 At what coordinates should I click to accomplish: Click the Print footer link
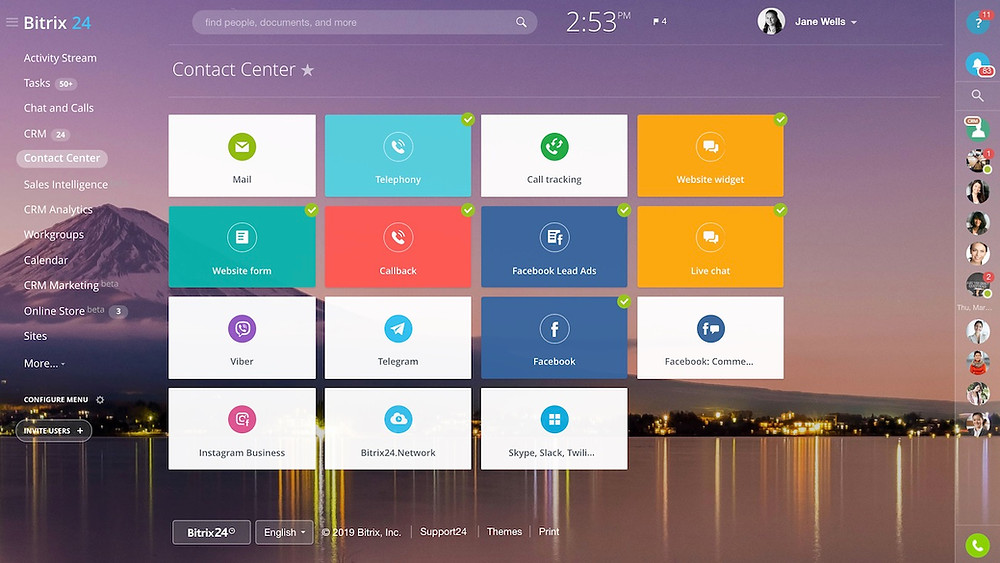[548, 532]
